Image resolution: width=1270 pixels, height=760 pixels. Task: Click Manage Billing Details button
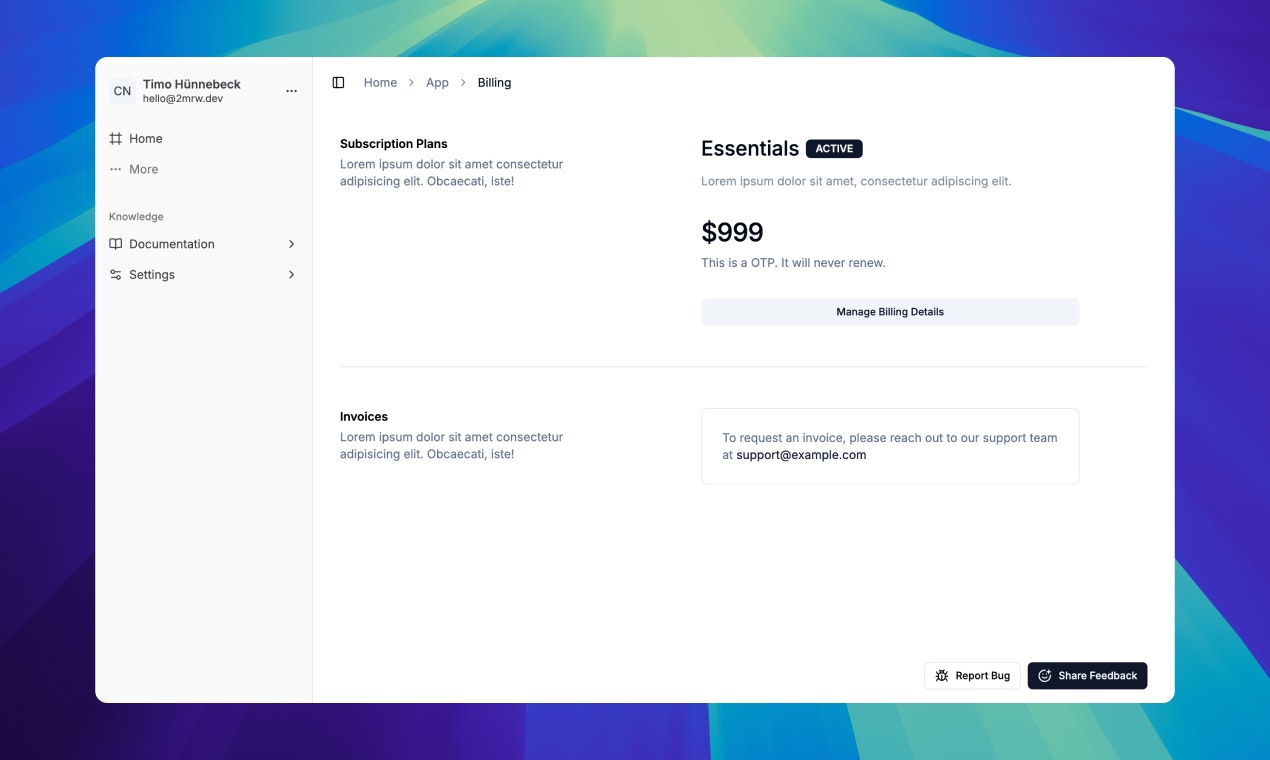point(890,312)
